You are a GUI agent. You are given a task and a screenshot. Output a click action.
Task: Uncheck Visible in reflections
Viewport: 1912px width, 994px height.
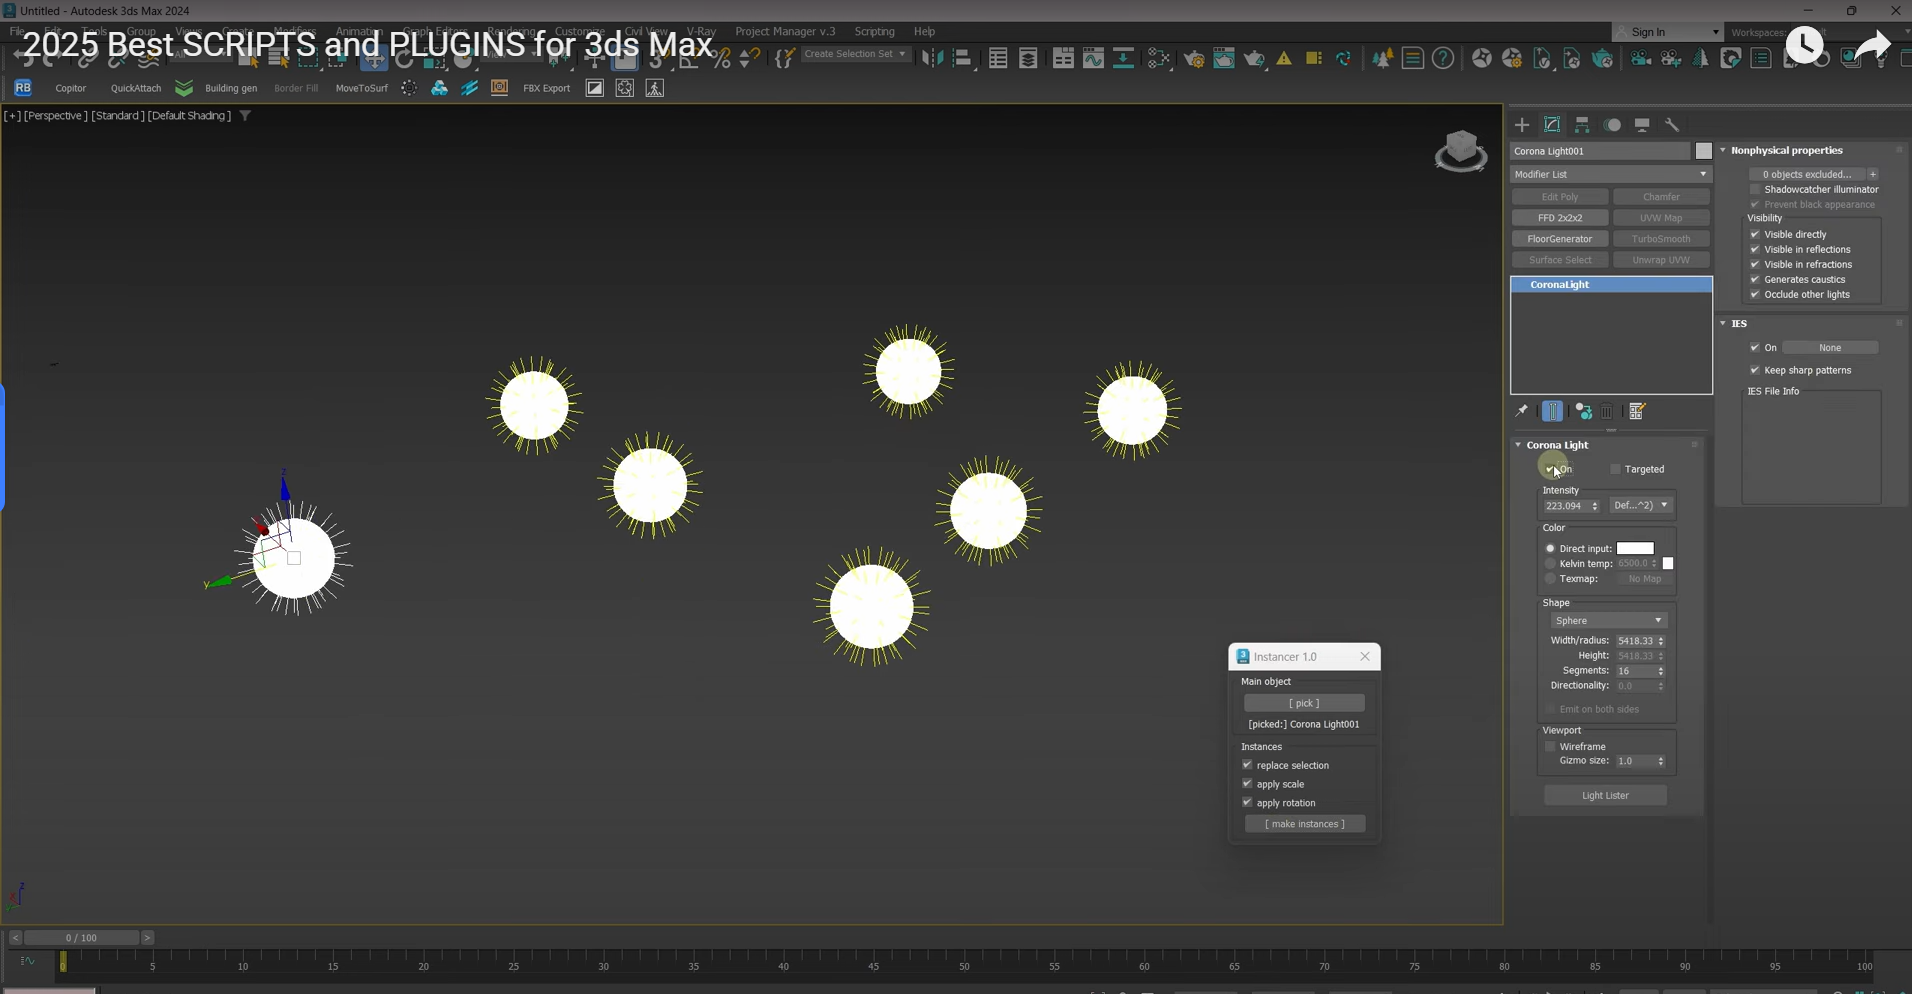click(1755, 249)
